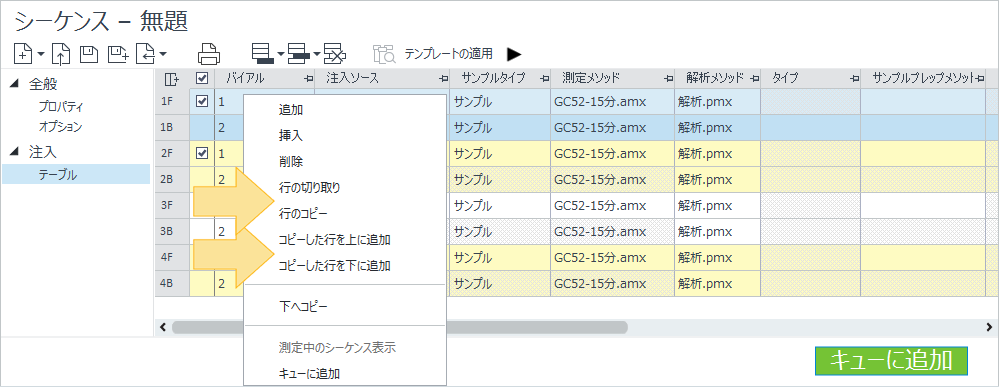Click the delete row toolbar icon
The image size is (999, 387).
point(334,54)
